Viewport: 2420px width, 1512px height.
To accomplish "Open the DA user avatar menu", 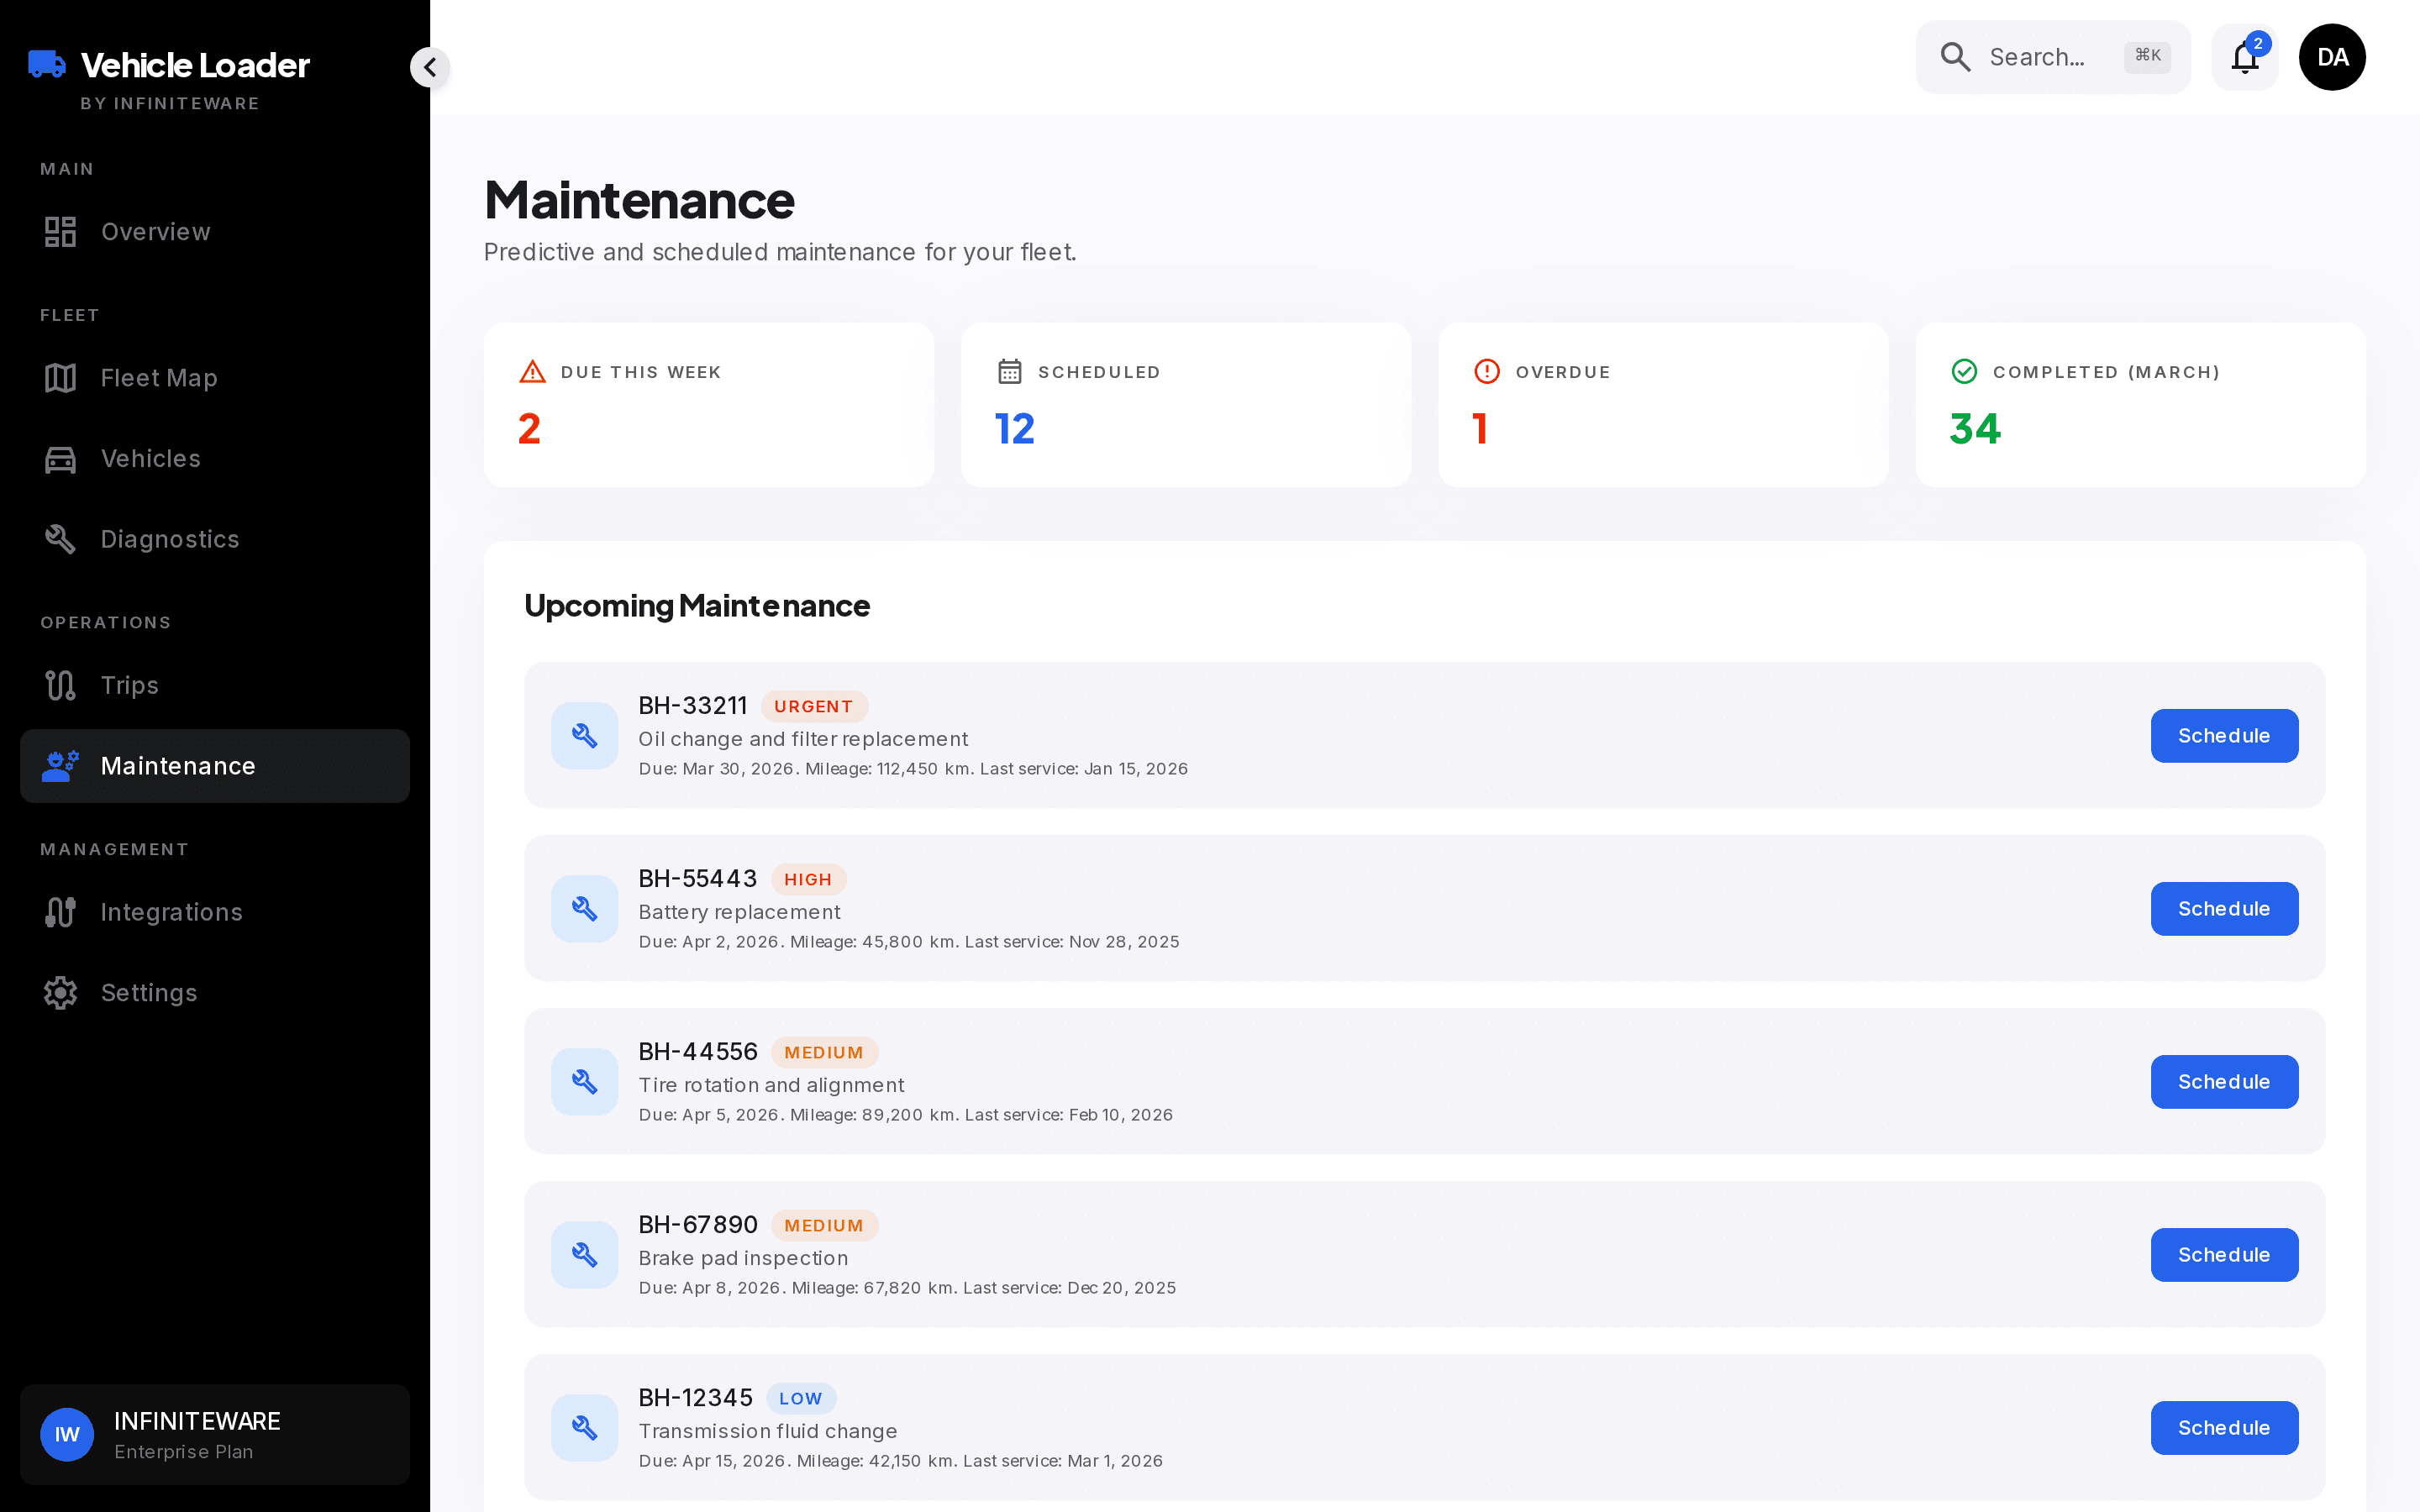I will coord(2332,57).
